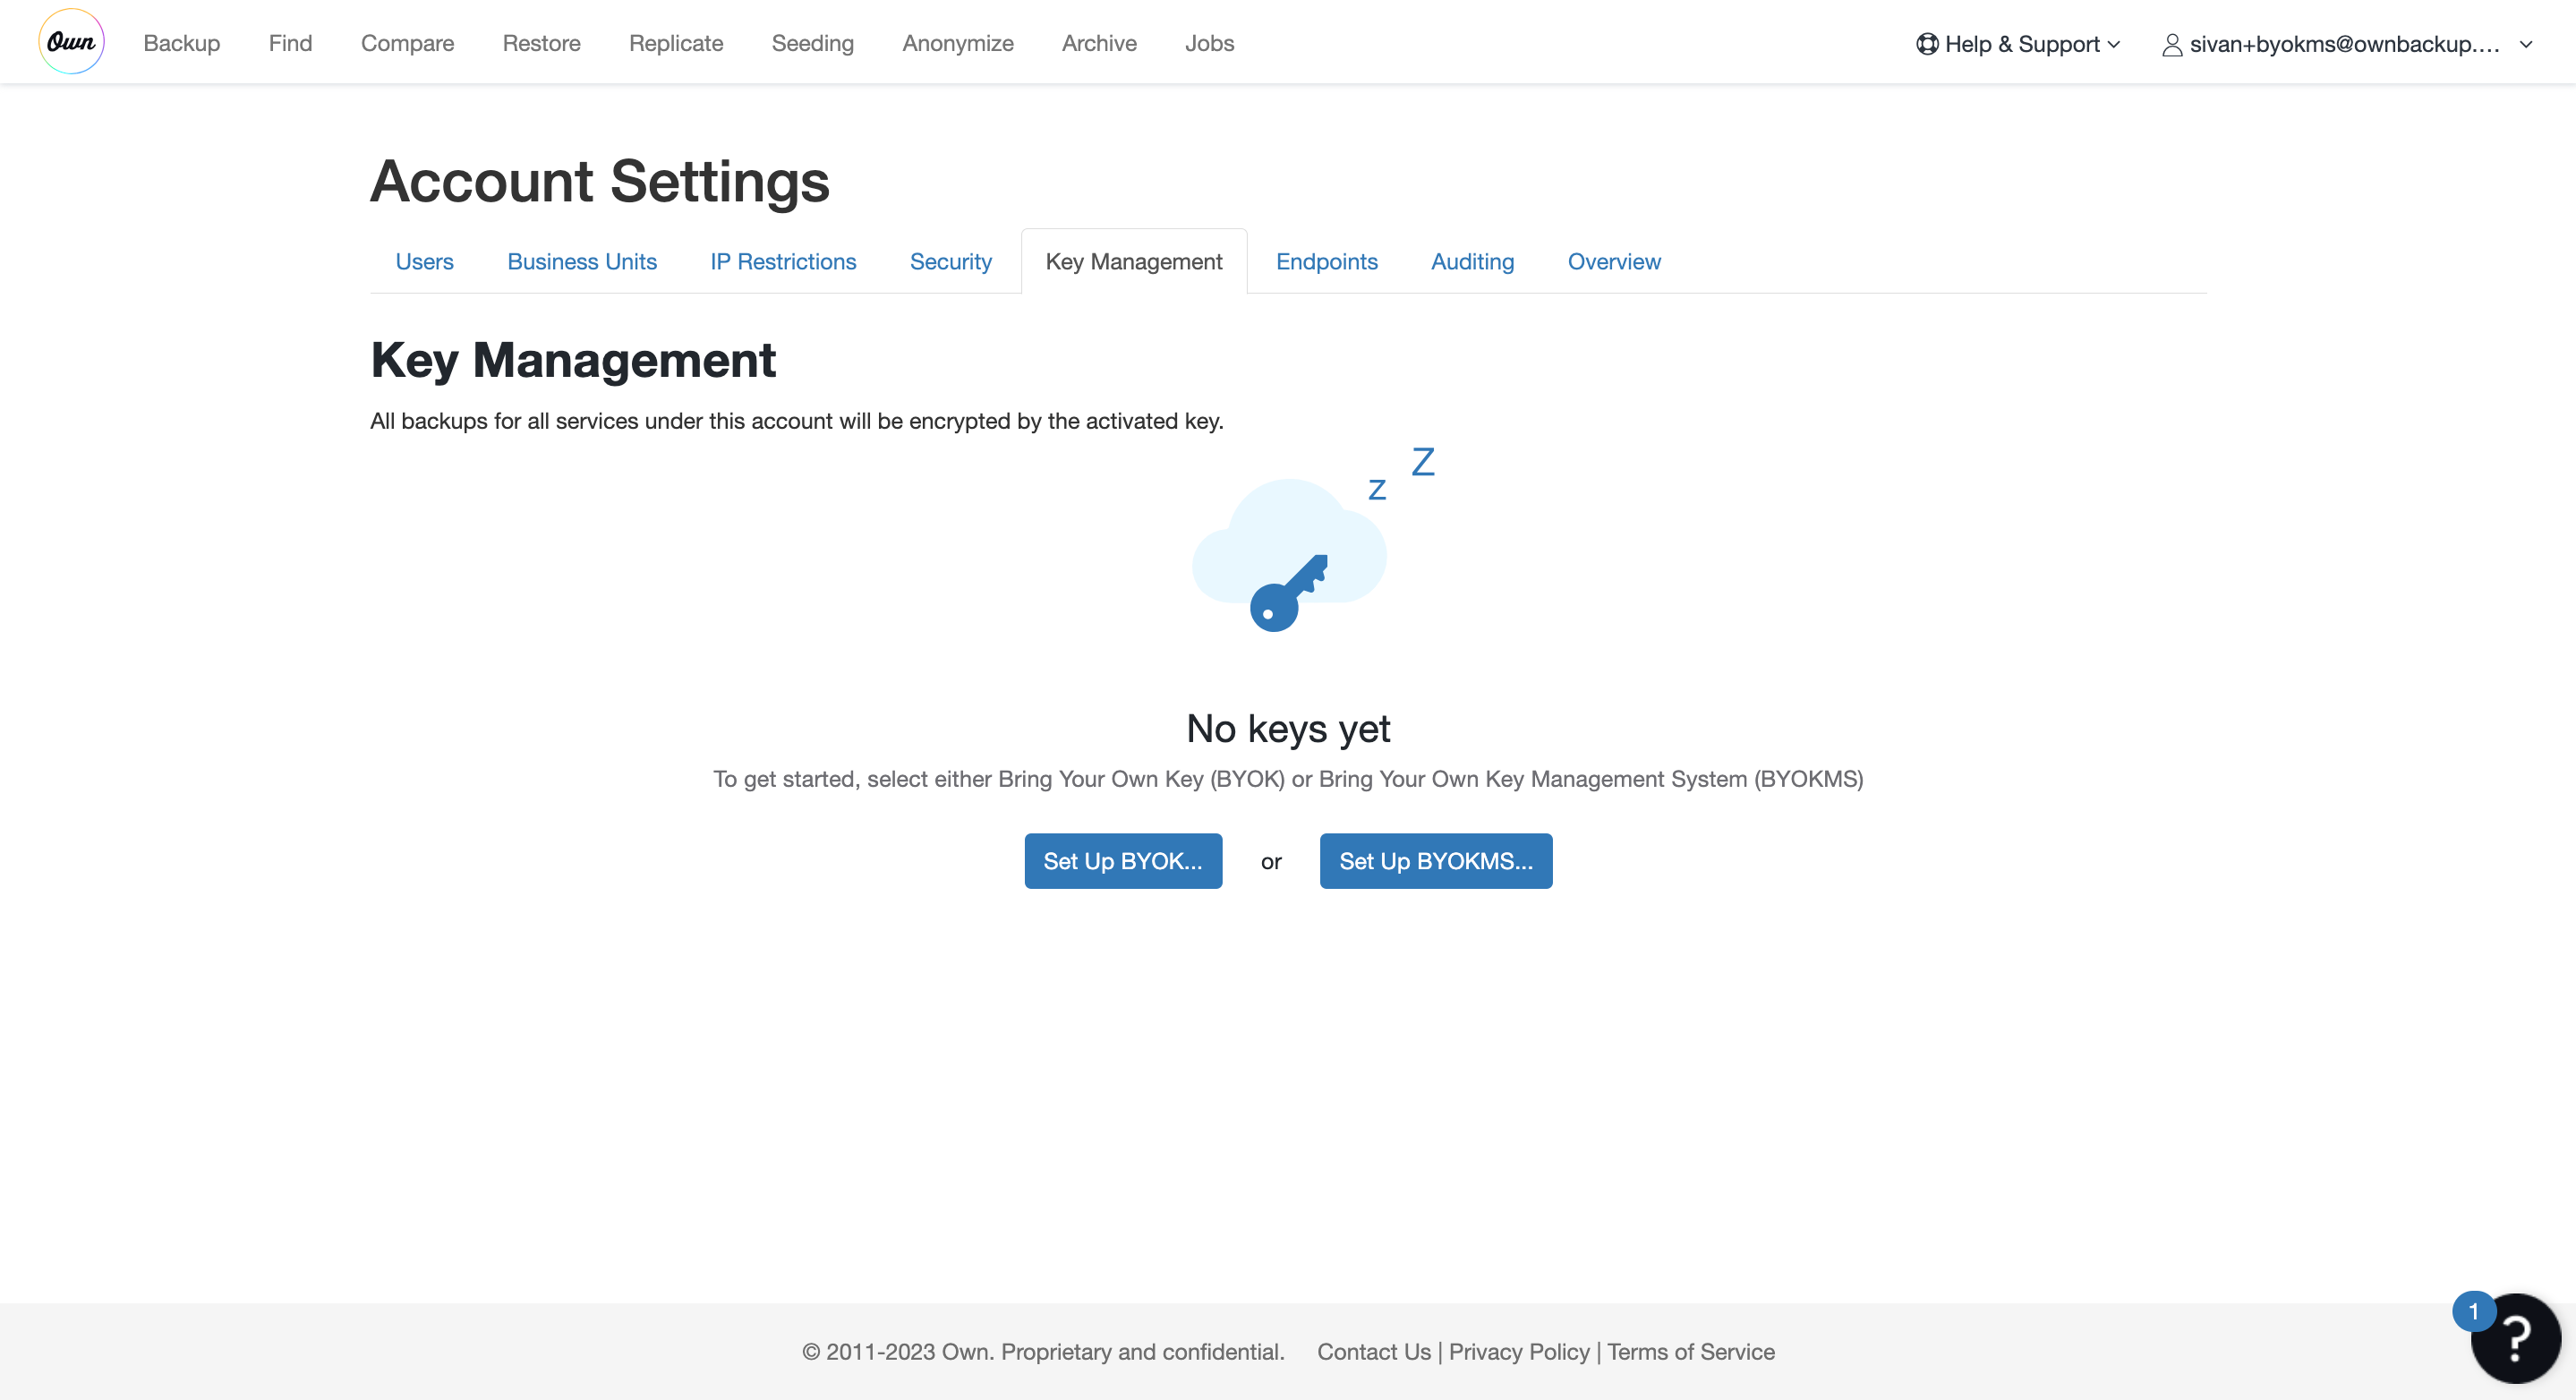
Task: Click the notification badge on the help widget
Action: coord(2473,1311)
